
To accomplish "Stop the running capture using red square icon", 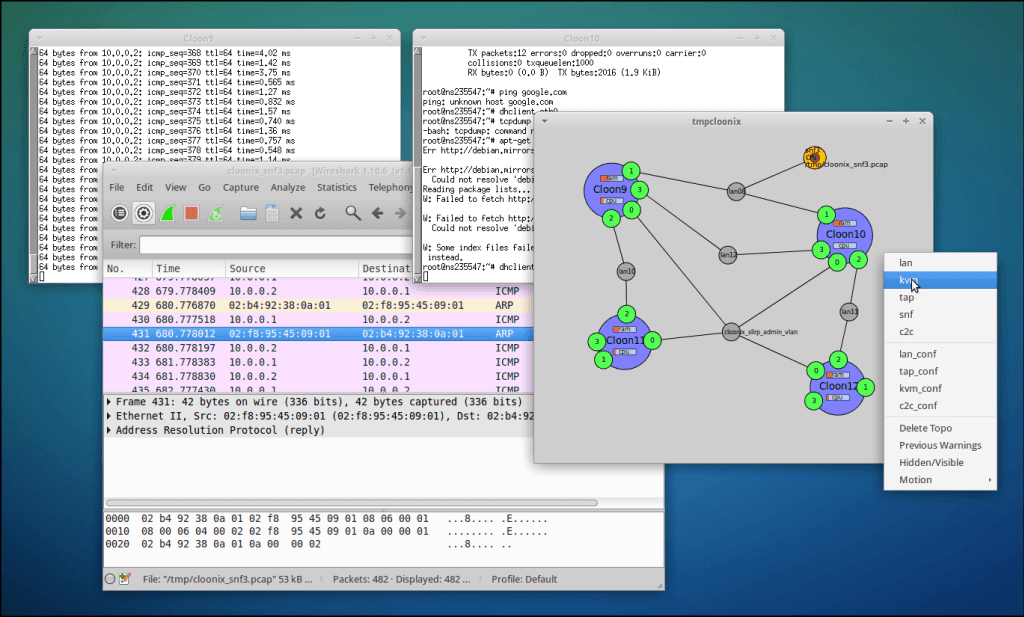I will 190,212.
